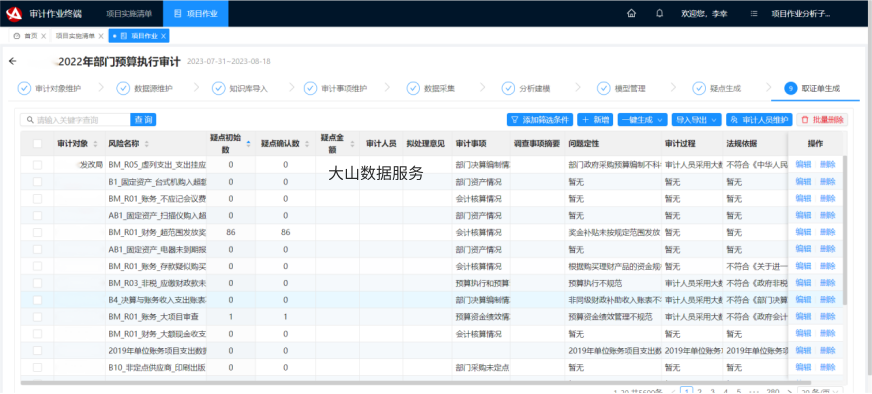Screen dimensions: 872x394
Task: Expand the 一键生成 dropdown
Action: 642,120
